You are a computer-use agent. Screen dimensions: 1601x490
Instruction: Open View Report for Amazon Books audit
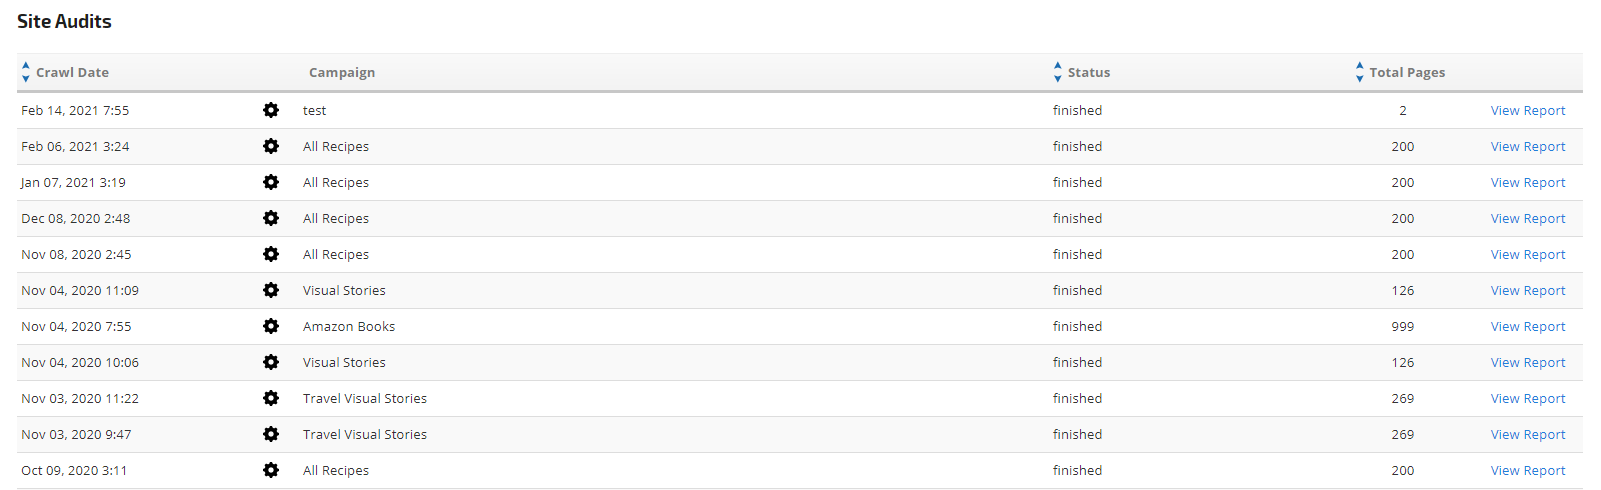[1528, 326]
